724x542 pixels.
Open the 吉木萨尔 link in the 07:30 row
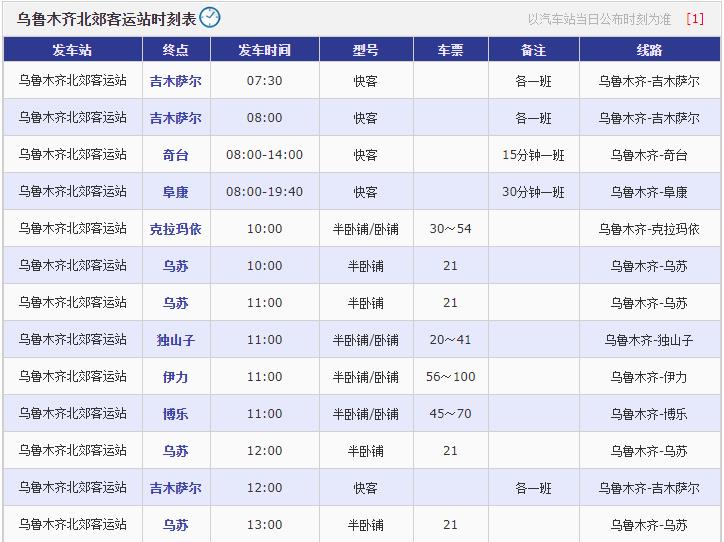pos(175,81)
